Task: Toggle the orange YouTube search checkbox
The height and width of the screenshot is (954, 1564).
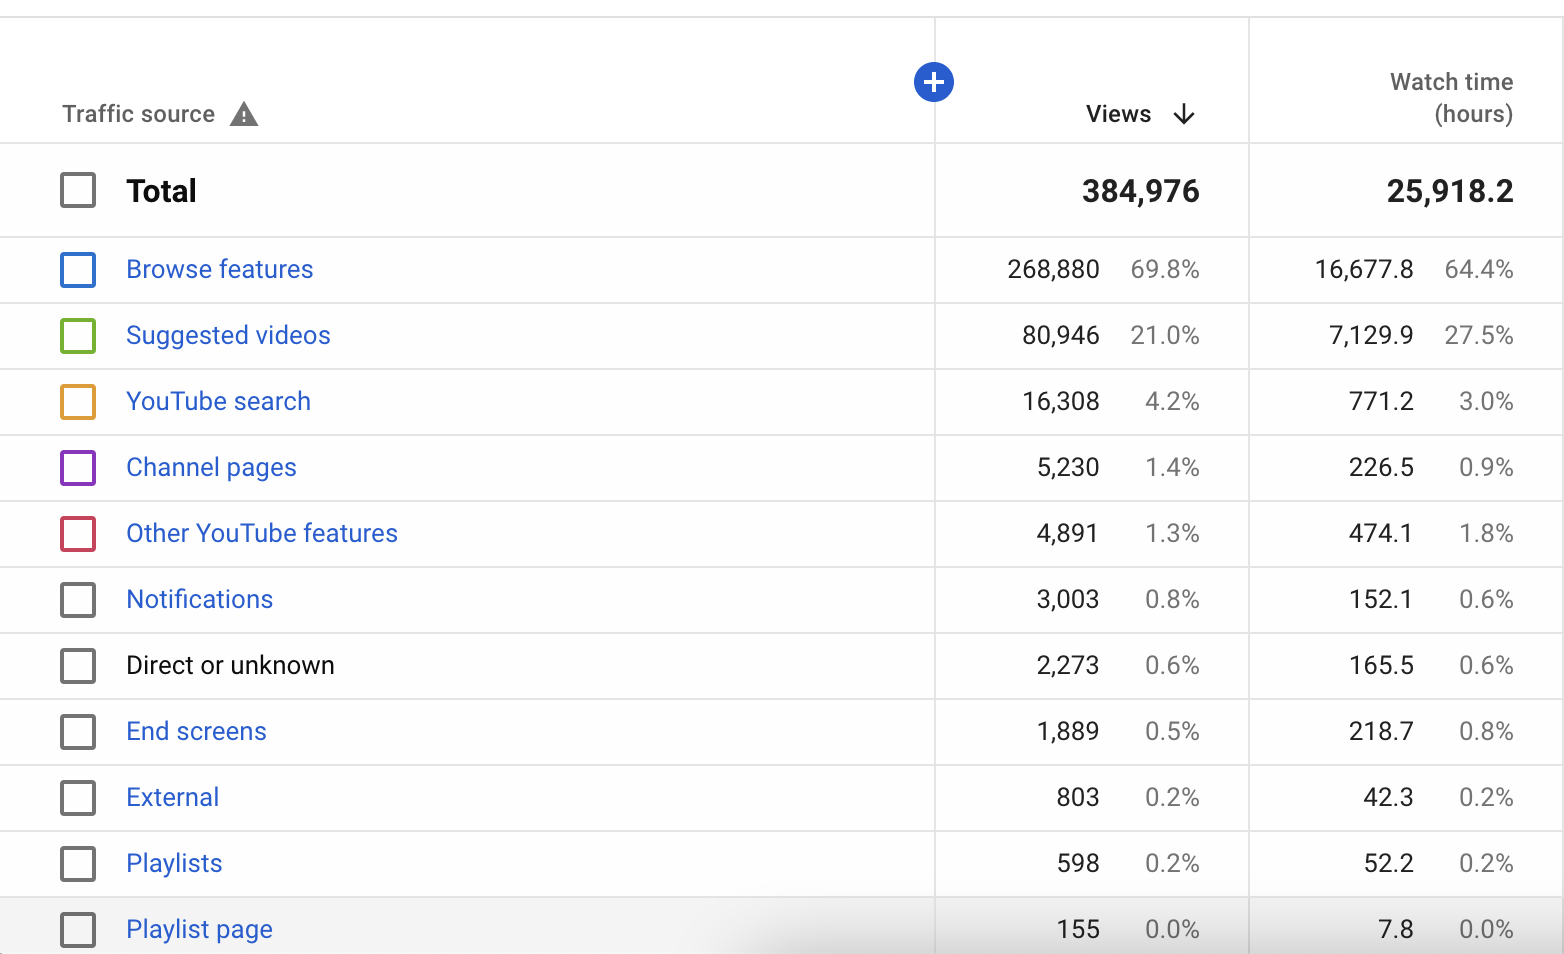Action: [78, 402]
